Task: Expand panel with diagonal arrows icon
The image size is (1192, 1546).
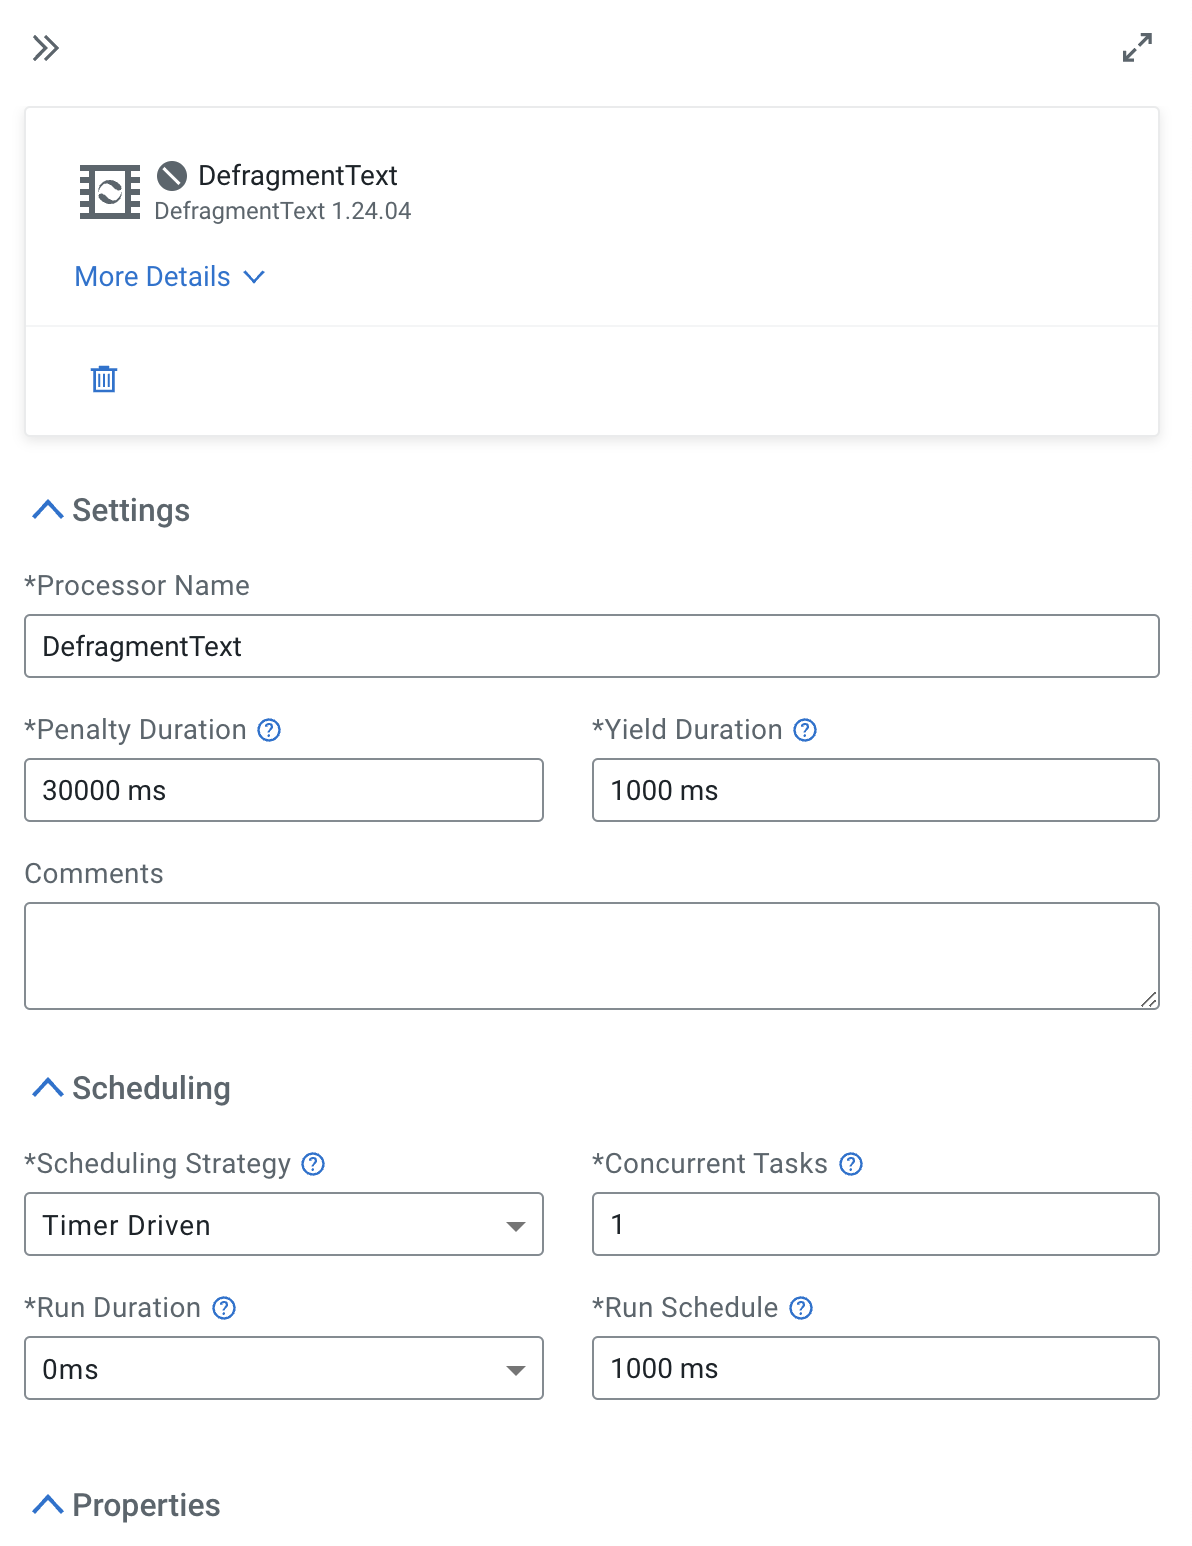Action: (1137, 48)
